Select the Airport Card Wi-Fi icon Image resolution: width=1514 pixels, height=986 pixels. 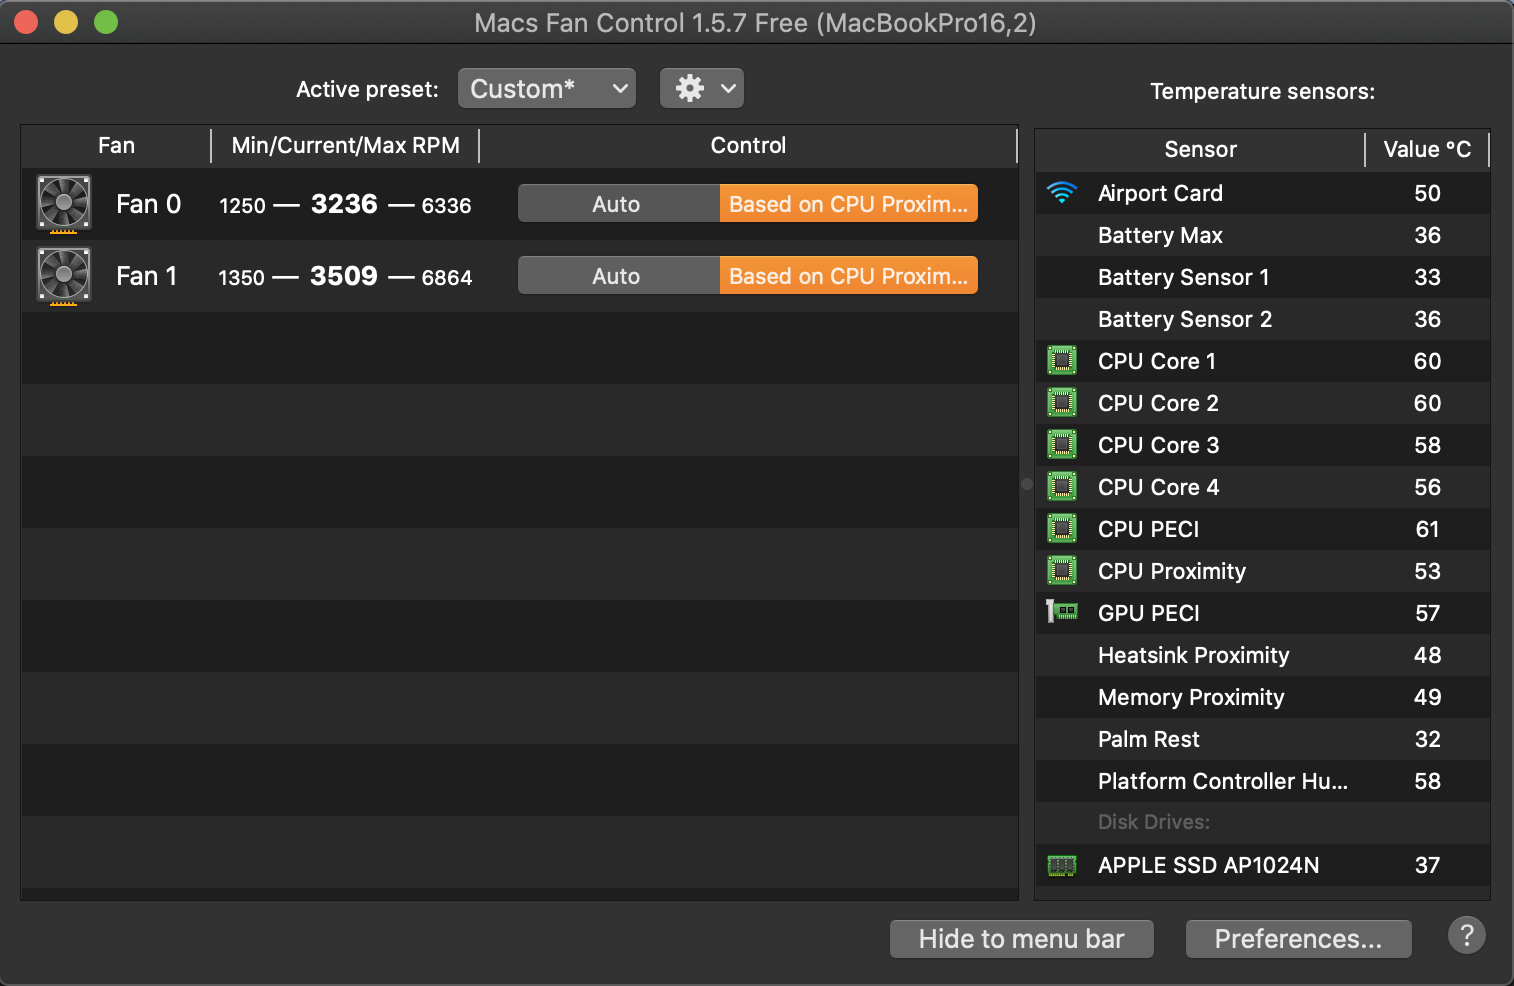point(1062,193)
